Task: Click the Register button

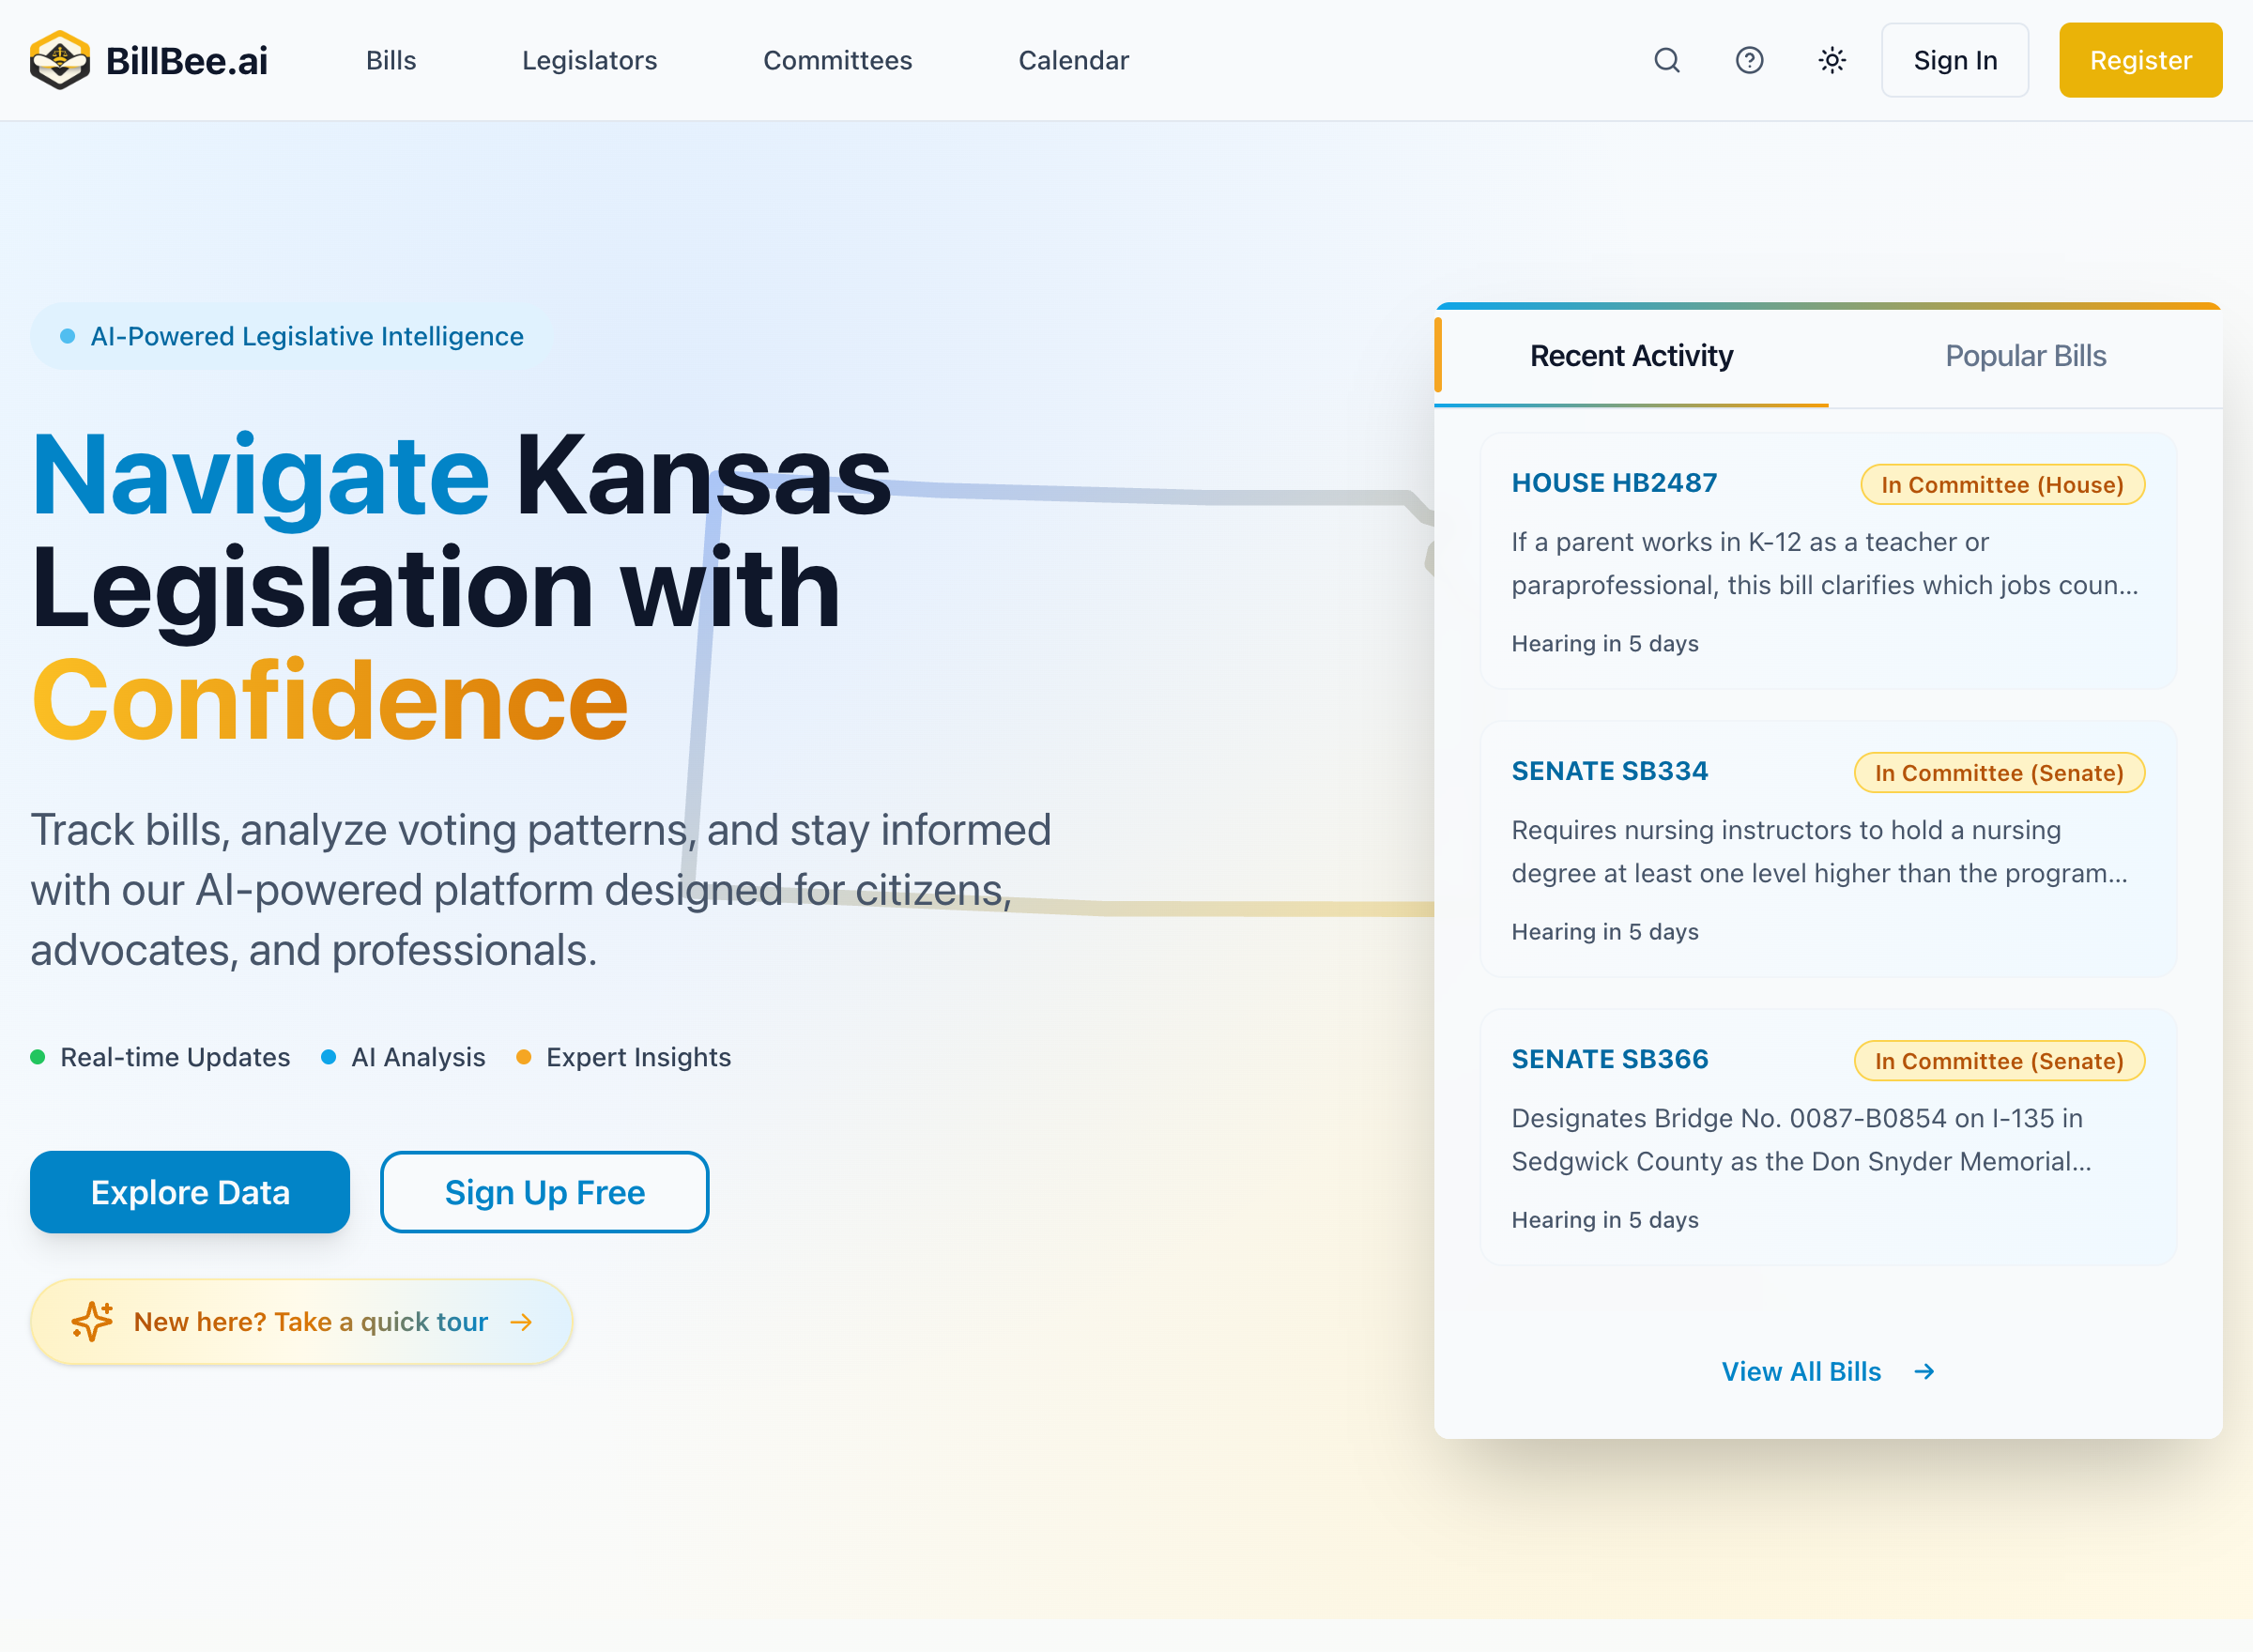Action: point(2140,60)
